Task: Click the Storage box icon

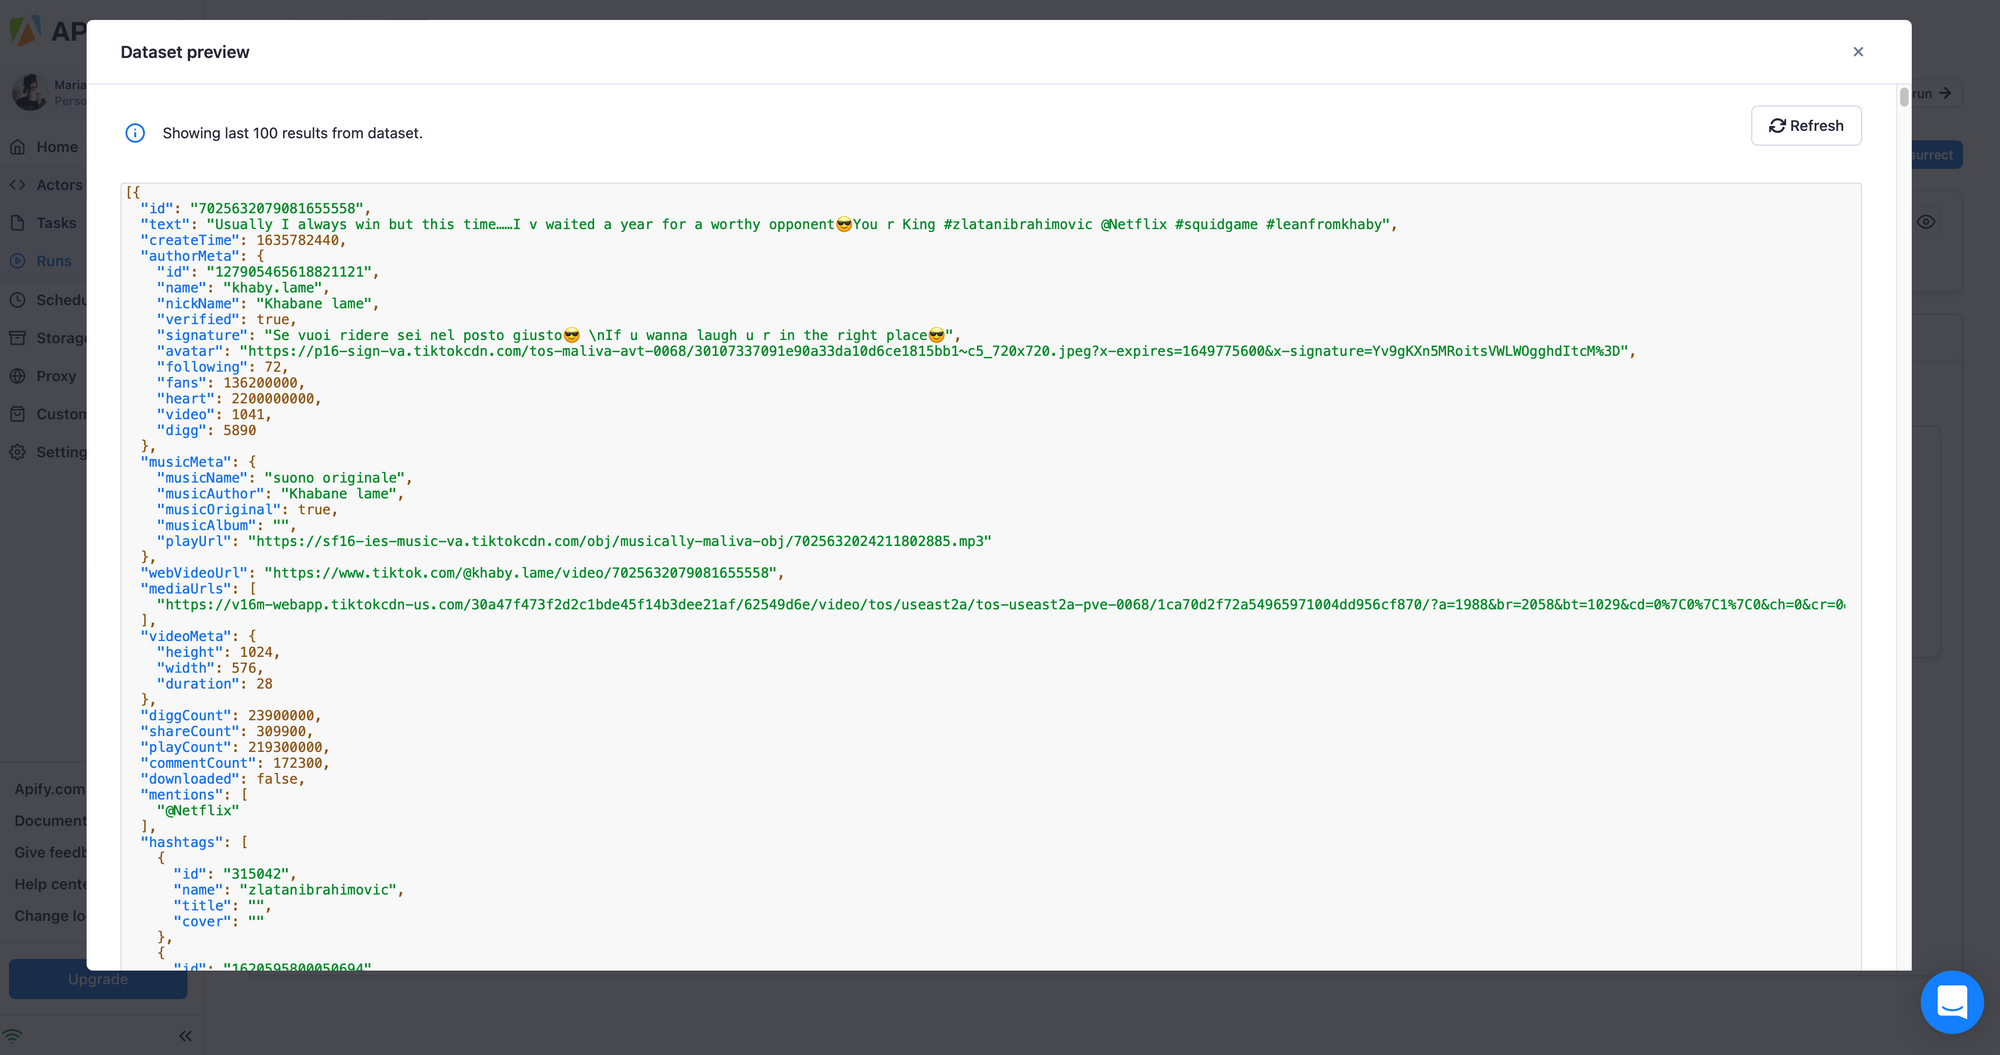Action: [18, 338]
